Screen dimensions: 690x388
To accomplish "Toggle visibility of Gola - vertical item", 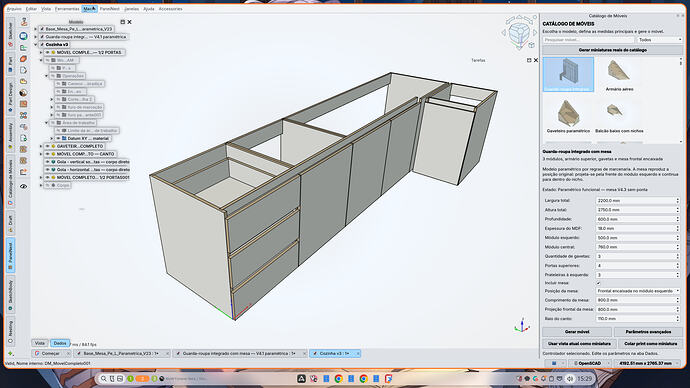I will [x=47, y=162].
